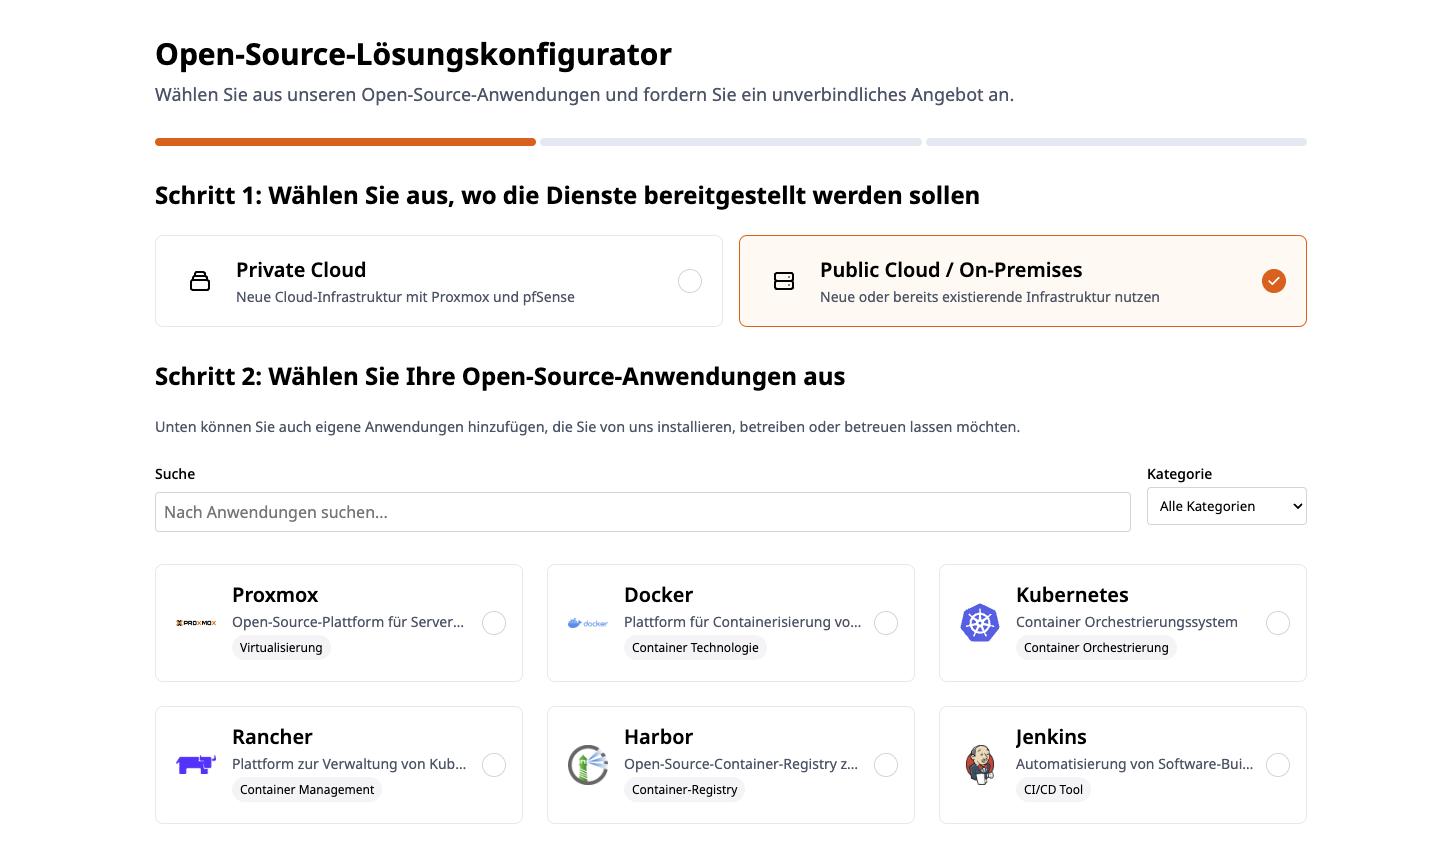Click the Schritt 1 heading

point(567,195)
